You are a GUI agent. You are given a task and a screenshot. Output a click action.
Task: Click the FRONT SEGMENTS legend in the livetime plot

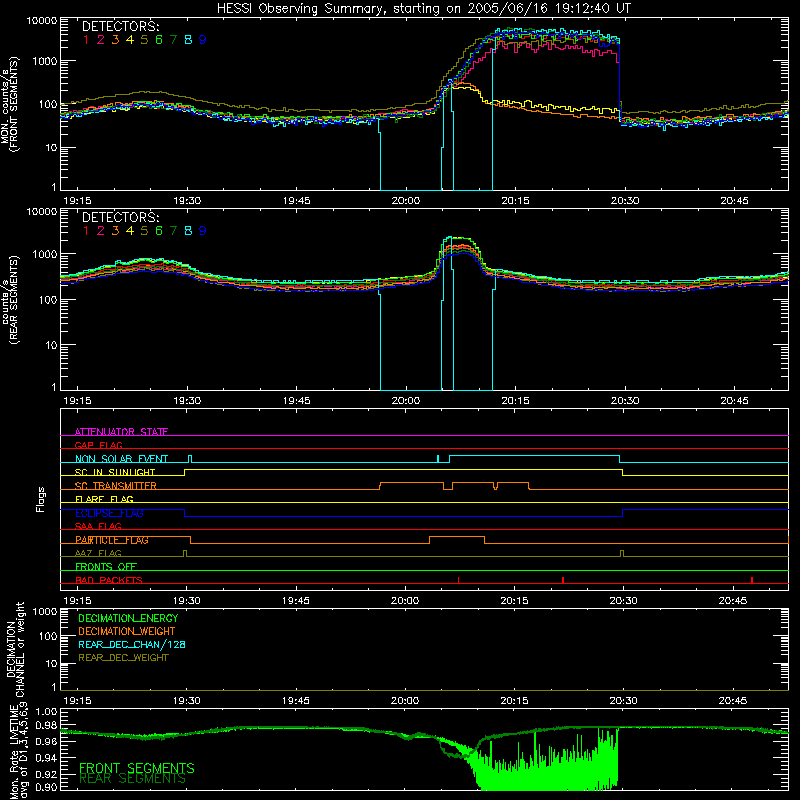(137, 768)
